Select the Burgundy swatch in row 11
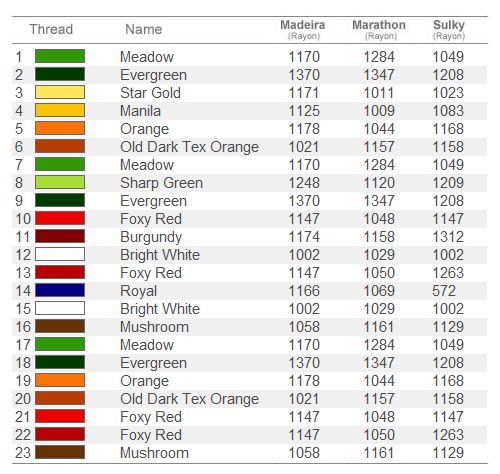Screen dimensions: 500x474 [60, 236]
